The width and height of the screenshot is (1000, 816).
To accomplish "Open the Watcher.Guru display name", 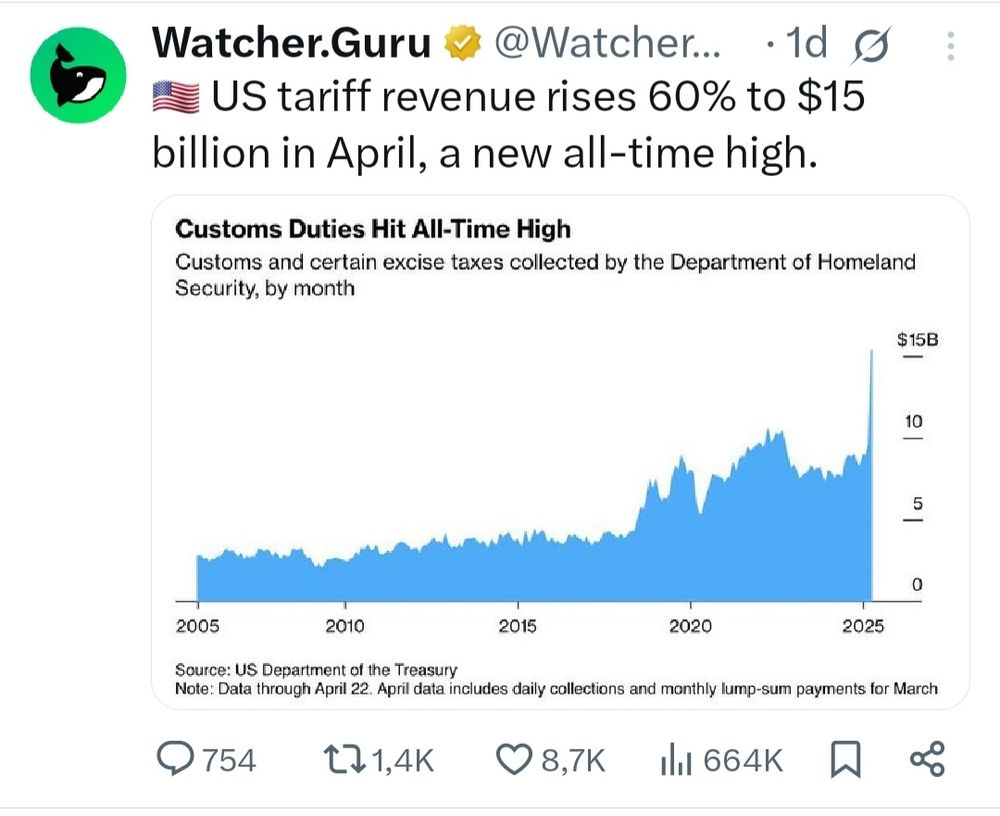I will point(291,43).
